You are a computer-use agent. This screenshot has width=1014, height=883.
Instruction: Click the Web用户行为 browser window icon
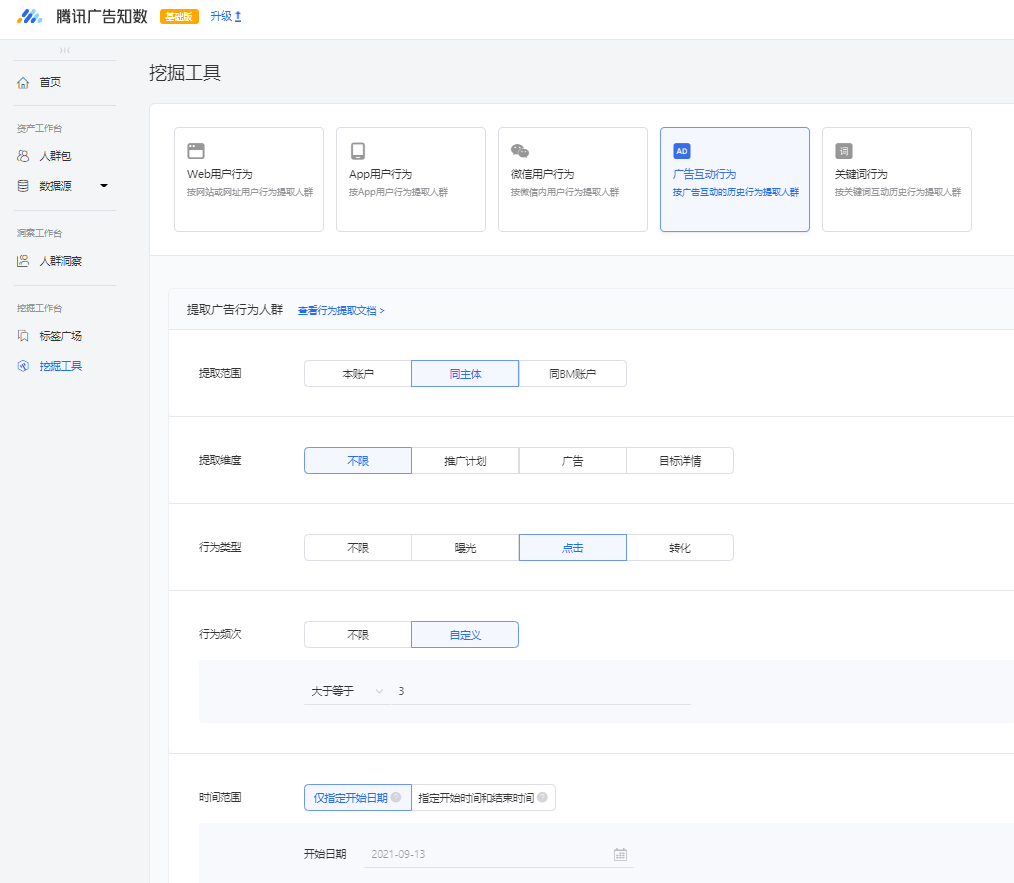[196, 151]
